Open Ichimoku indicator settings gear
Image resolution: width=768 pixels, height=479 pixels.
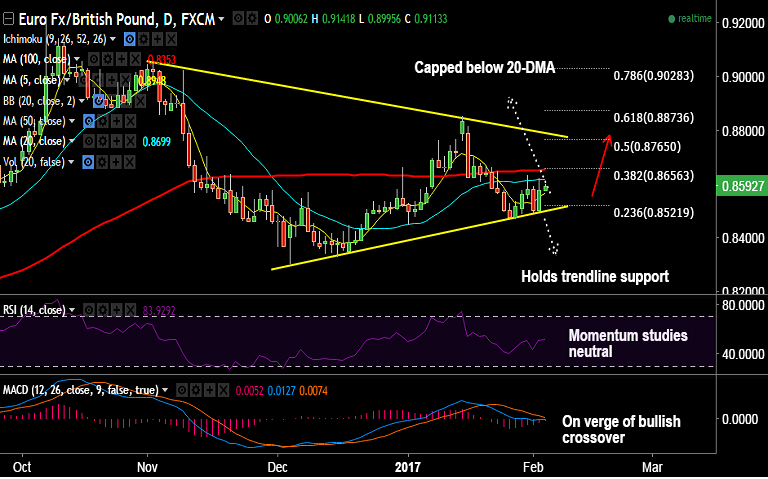[x=144, y=39]
